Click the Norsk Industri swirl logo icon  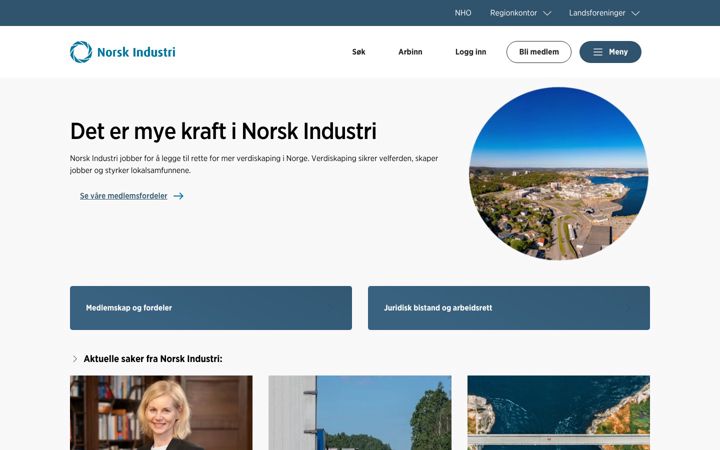81,52
